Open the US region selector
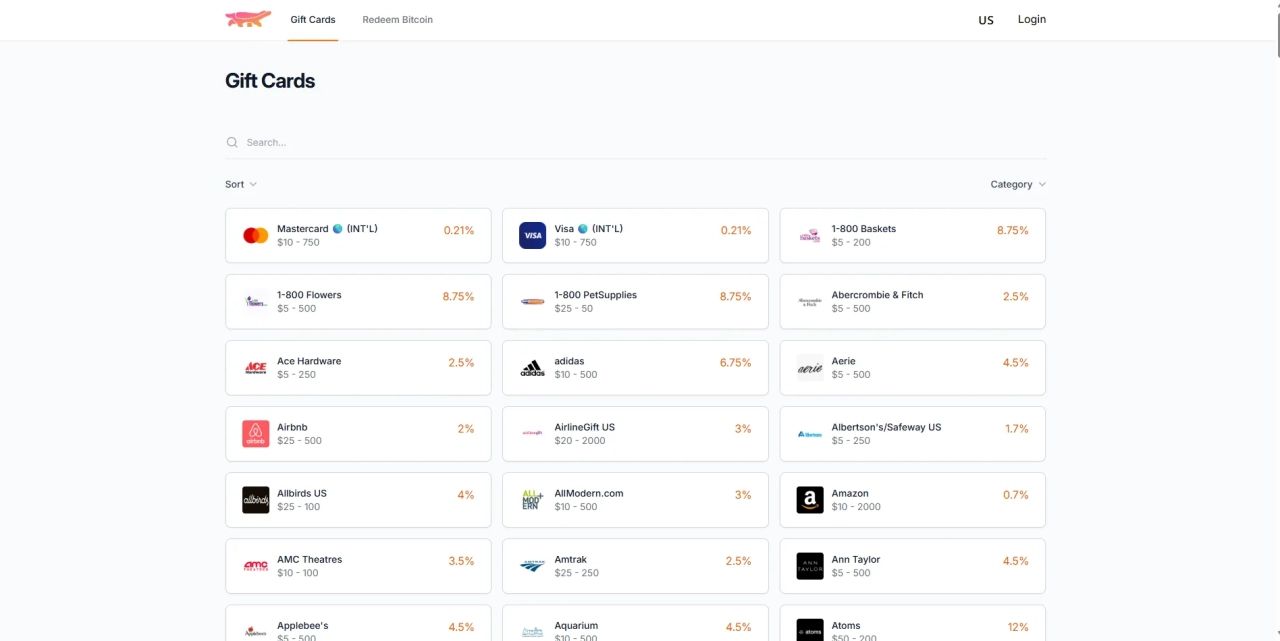The image size is (1280, 641). [x=986, y=19]
